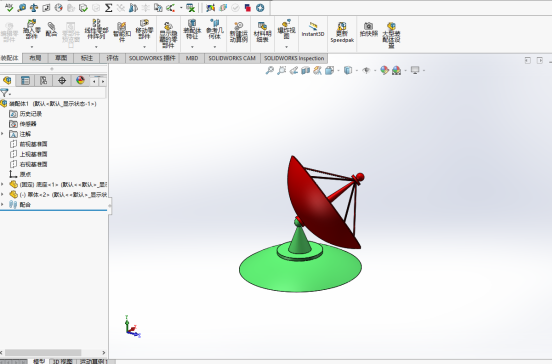Switch to the Assembly (装配体) ribbon tab
Image resolution: width=552 pixels, height=364 pixels.
pyautogui.click(x=10, y=58)
